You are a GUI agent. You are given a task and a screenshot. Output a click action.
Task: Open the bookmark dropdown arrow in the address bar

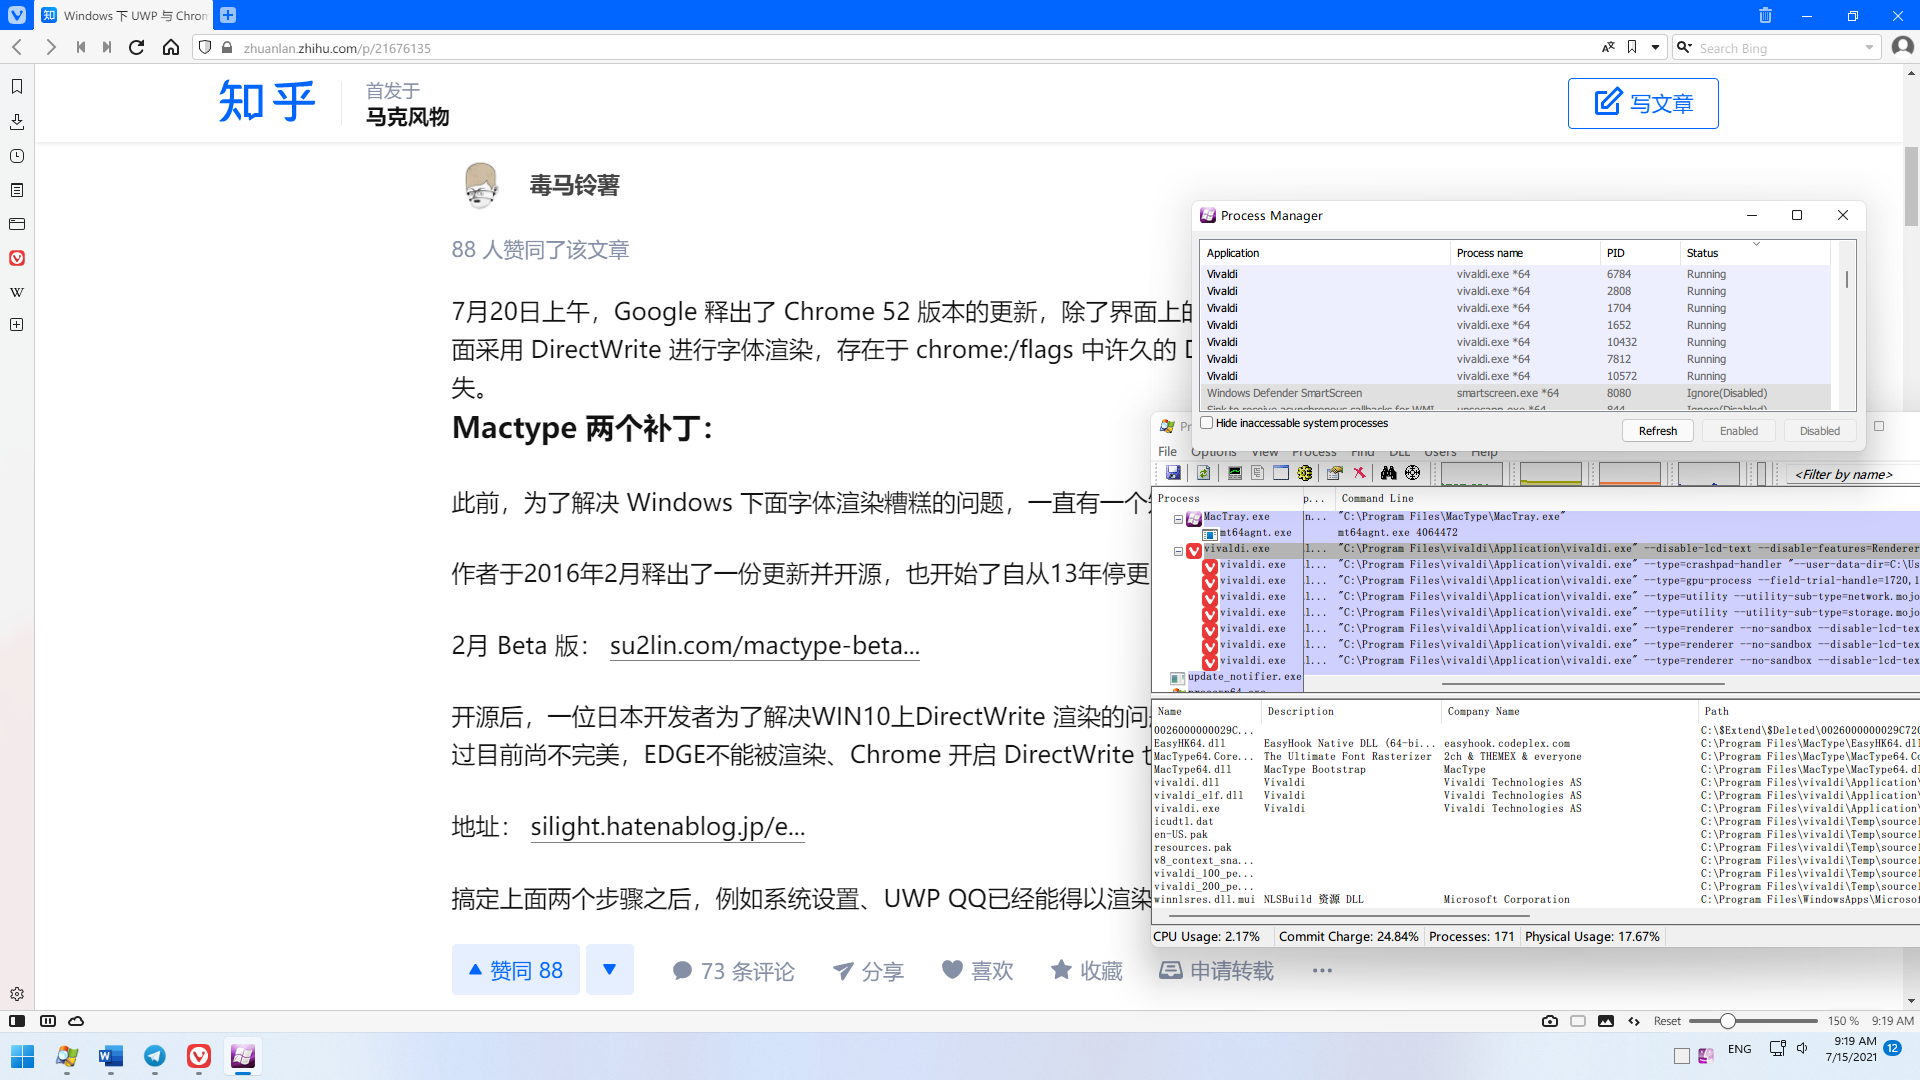(1654, 47)
